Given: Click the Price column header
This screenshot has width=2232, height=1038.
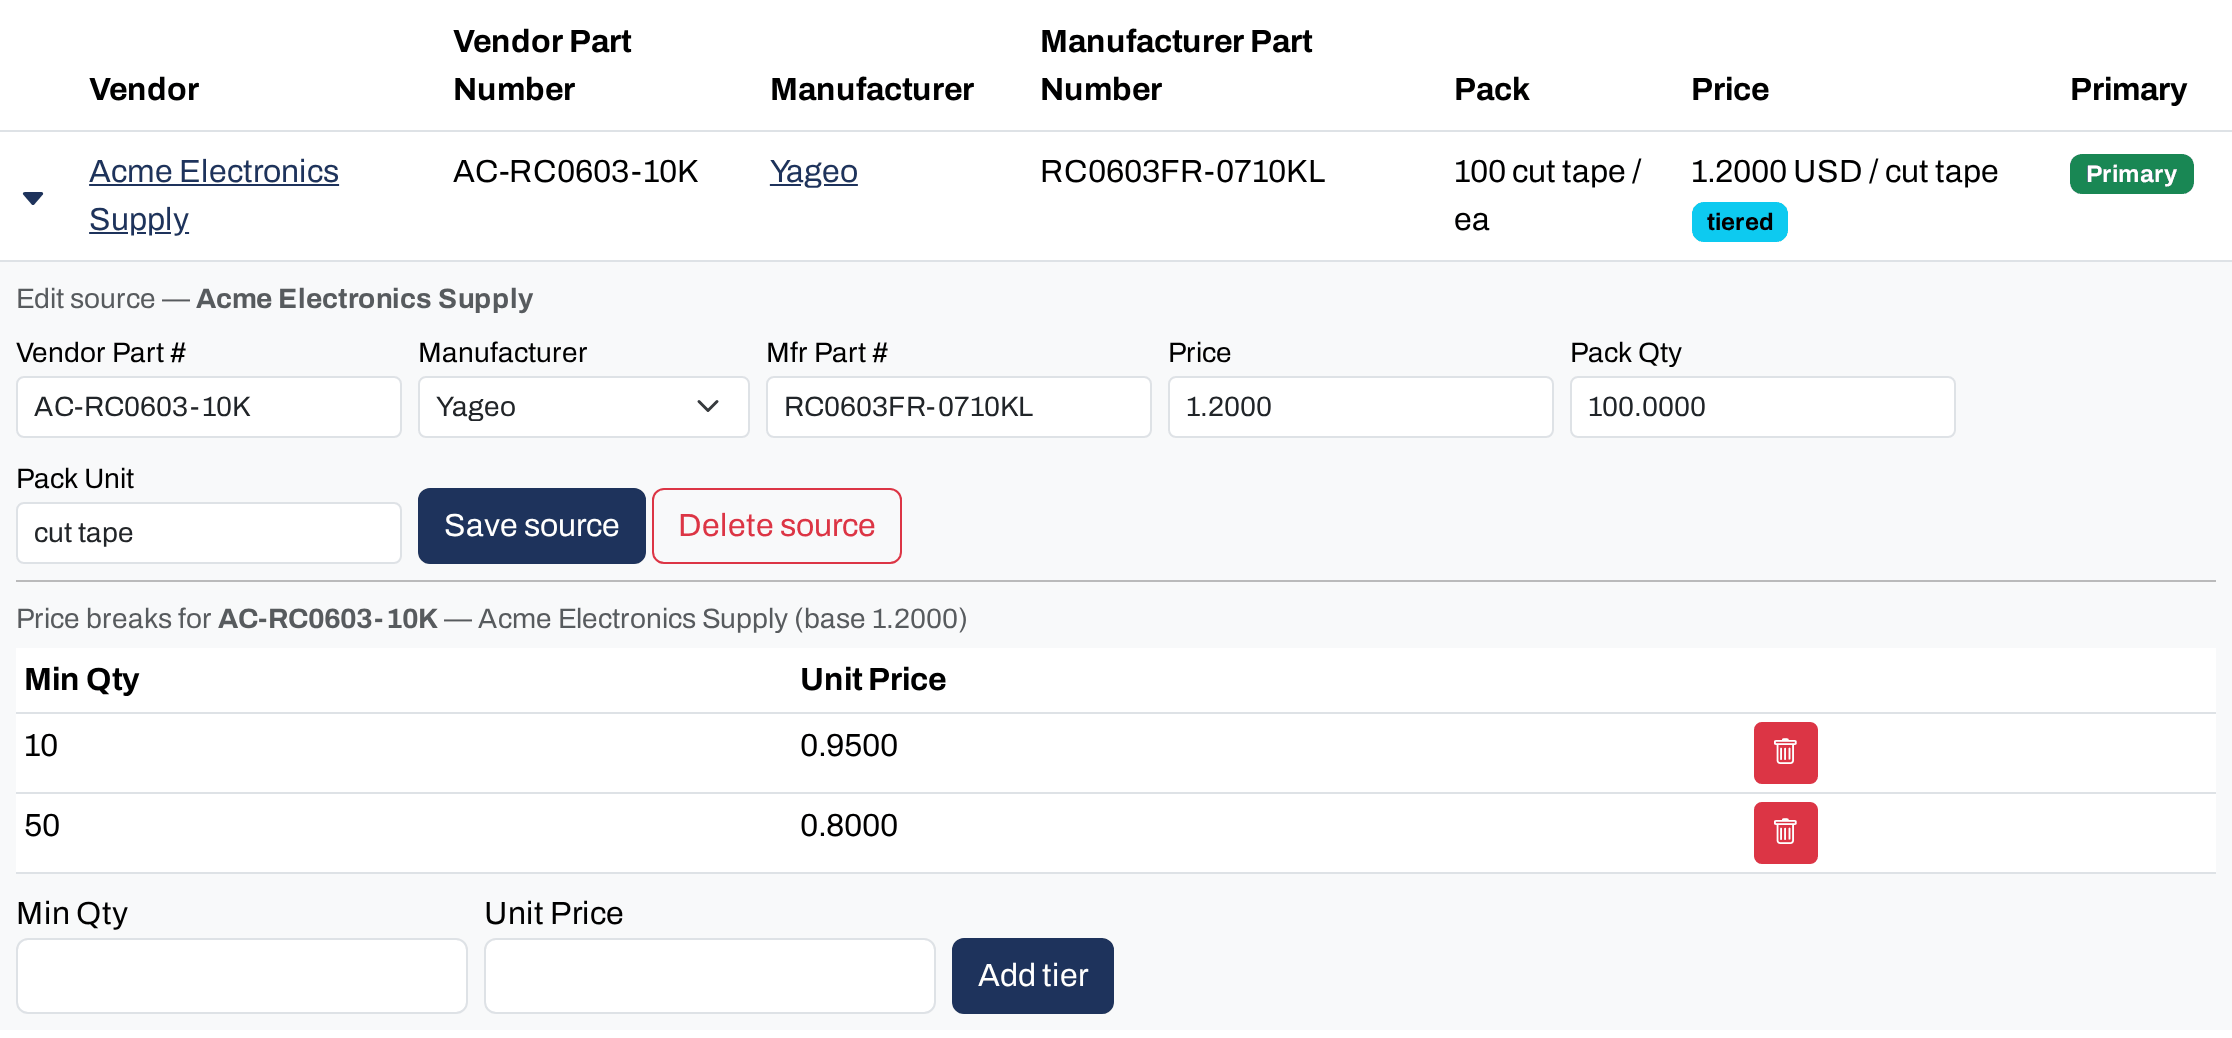Looking at the screenshot, I should (1730, 89).
